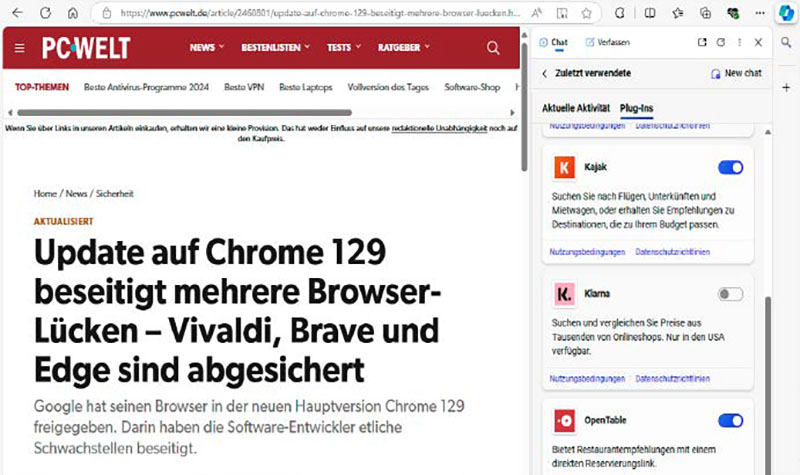Click the AKTUALISIERT label above headline
This screenshot has height=475, width=800.
64,221
